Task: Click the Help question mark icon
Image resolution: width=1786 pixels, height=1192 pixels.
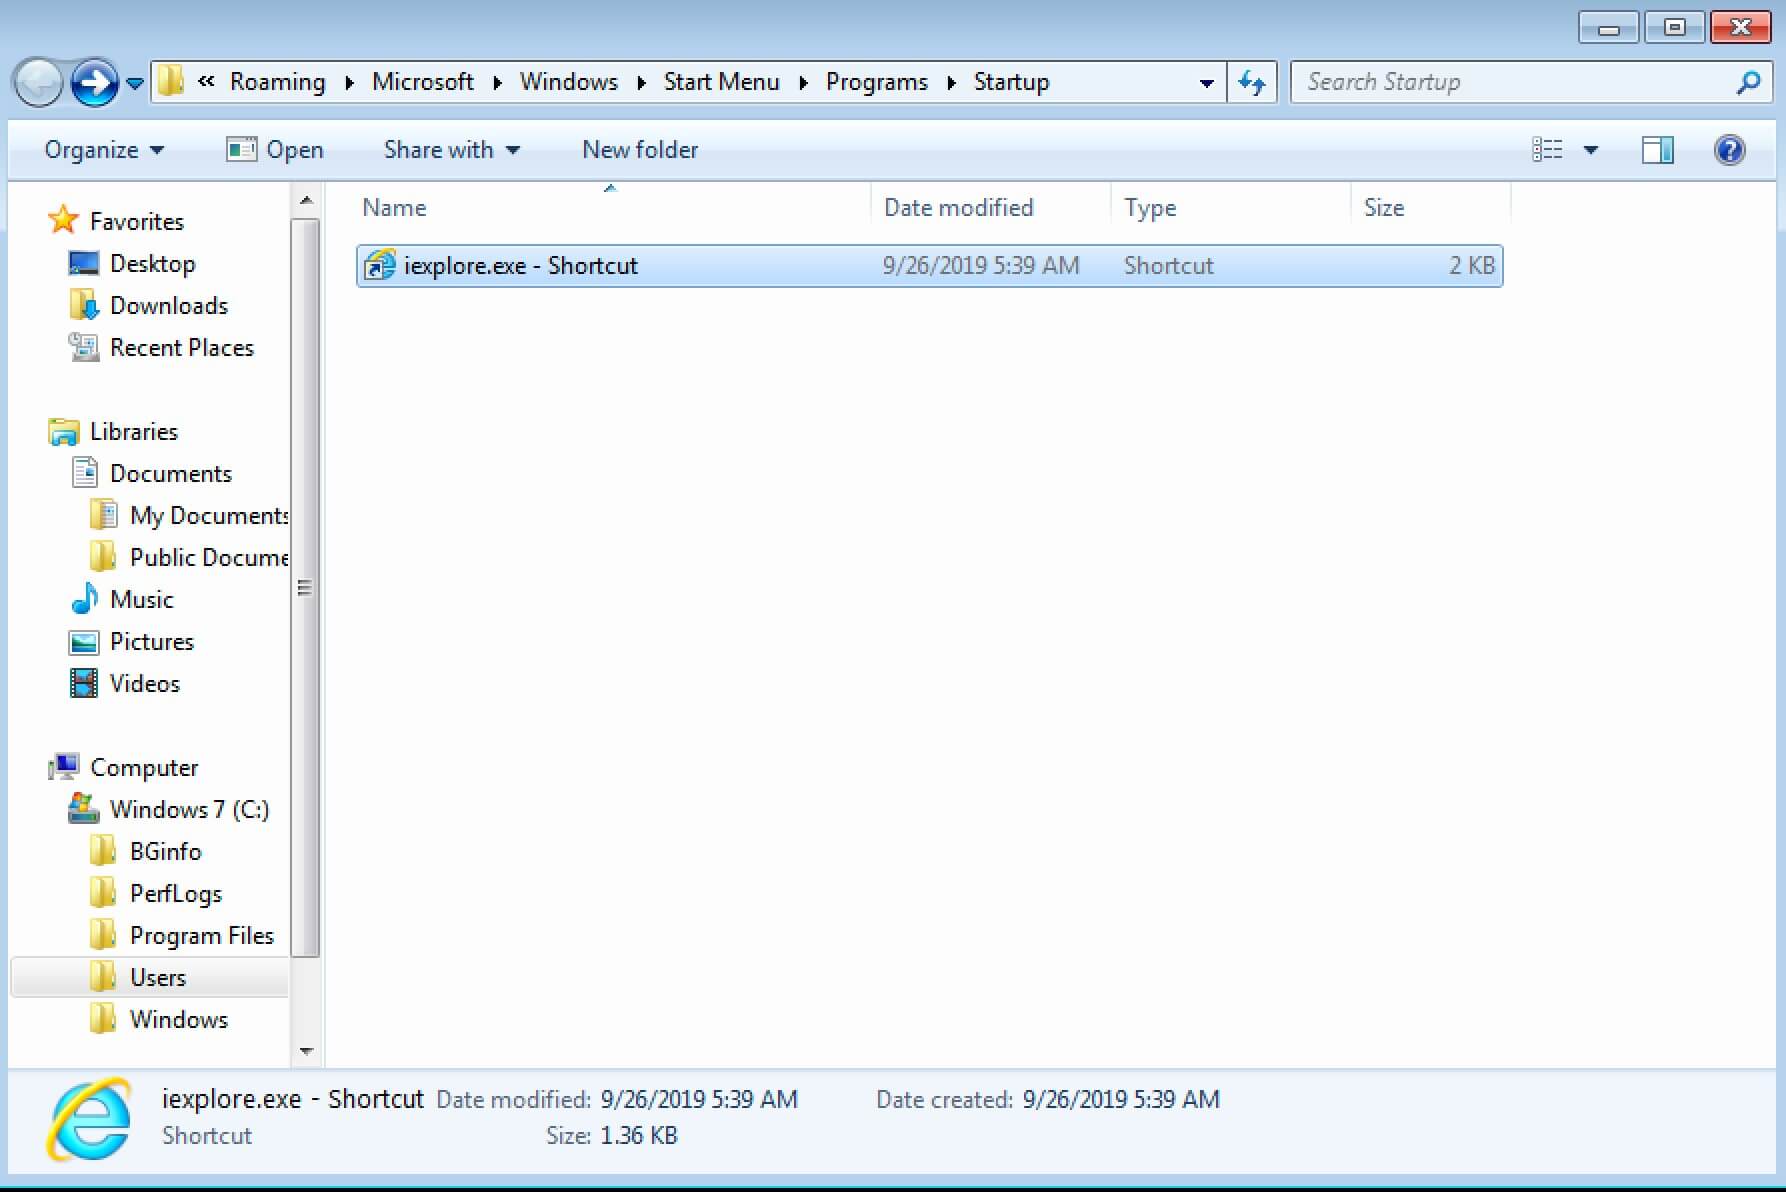Action: point(1730,149)
